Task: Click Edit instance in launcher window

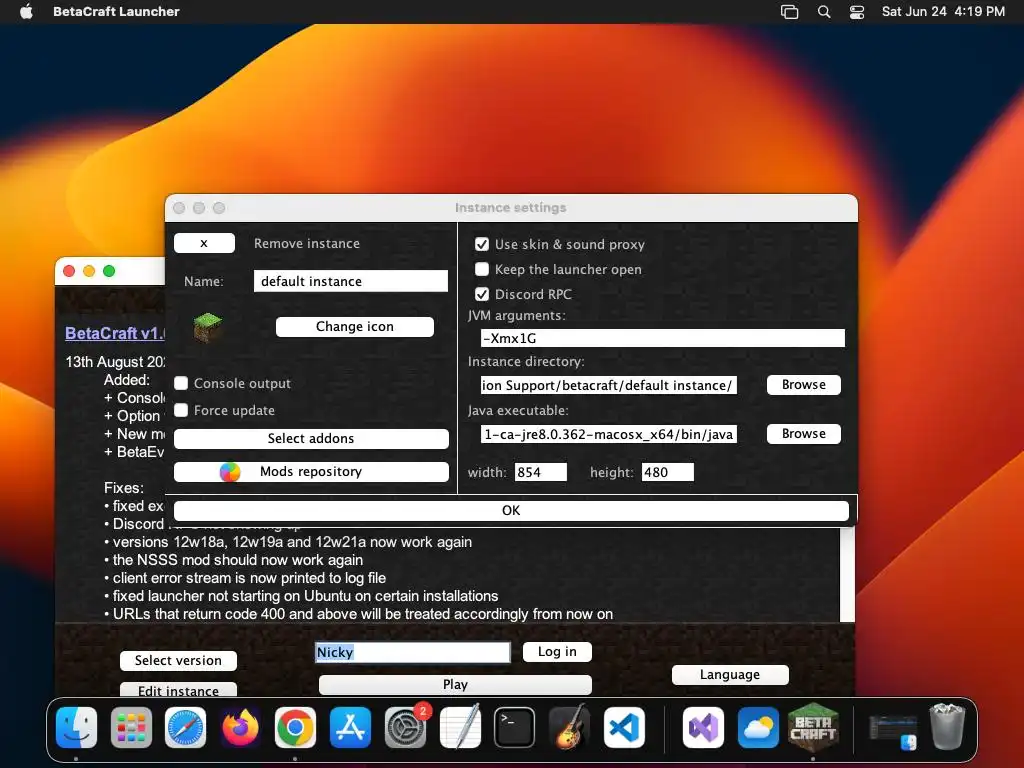Action: [178, 690]
